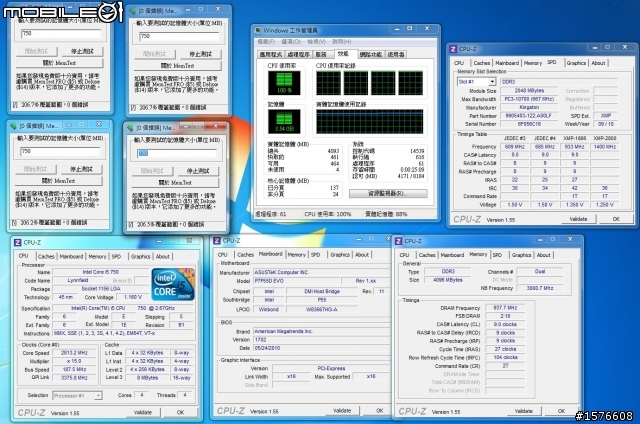Click 停止測試 in MemTest window with 206.2% coverage
640x424 pixels.
click(x=81, y=169)
